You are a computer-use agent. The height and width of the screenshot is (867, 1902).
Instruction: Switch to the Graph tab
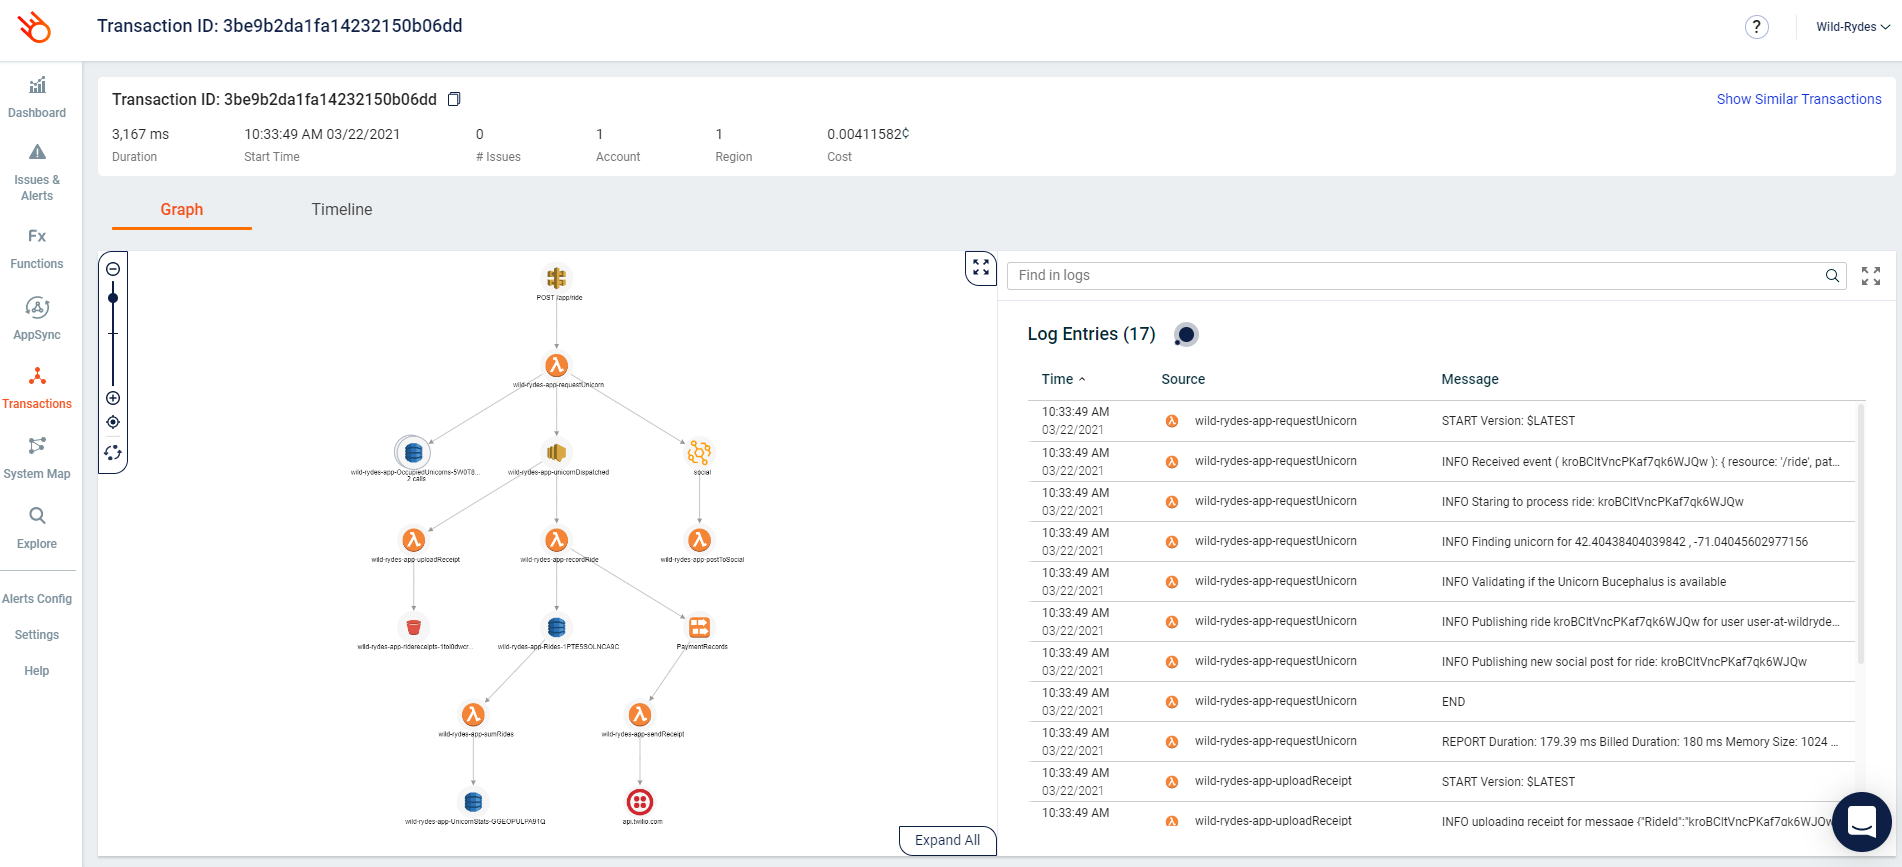[x=182, y=209]
